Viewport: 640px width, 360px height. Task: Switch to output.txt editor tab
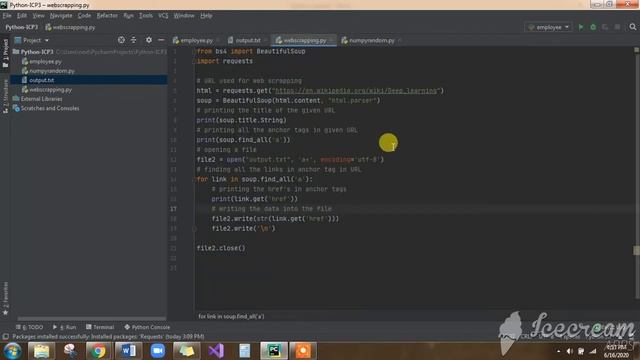(x=247, y=40)
